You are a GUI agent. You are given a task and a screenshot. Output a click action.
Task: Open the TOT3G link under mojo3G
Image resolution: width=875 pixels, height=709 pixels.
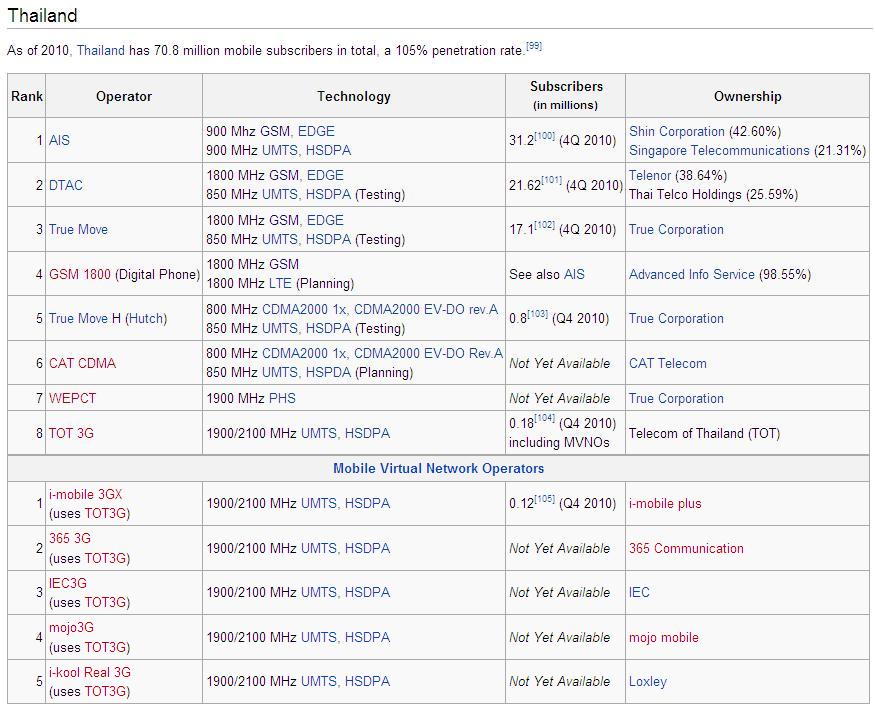point(105,647)
